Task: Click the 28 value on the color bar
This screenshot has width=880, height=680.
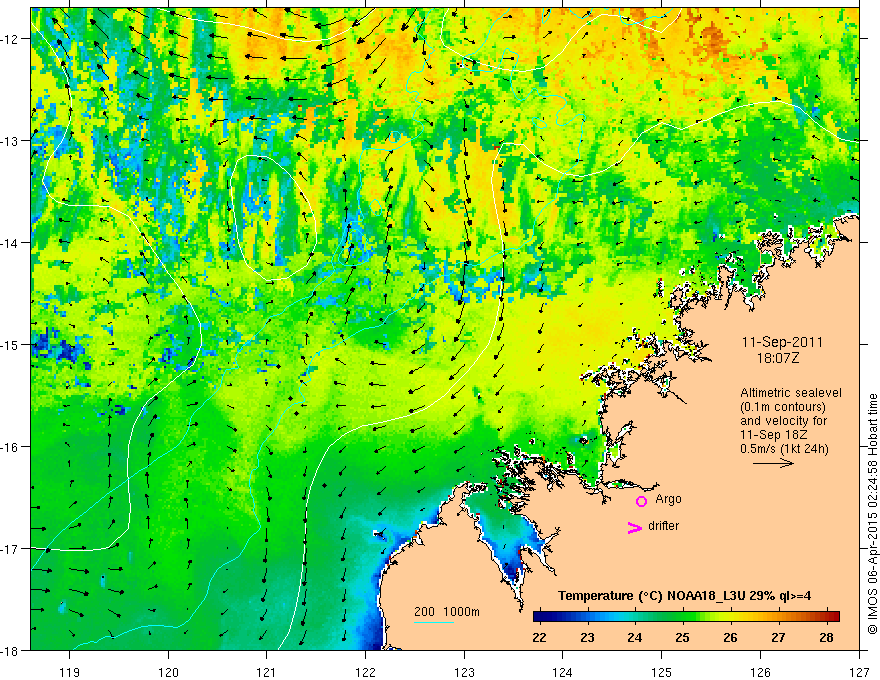Action: (826, 637)
